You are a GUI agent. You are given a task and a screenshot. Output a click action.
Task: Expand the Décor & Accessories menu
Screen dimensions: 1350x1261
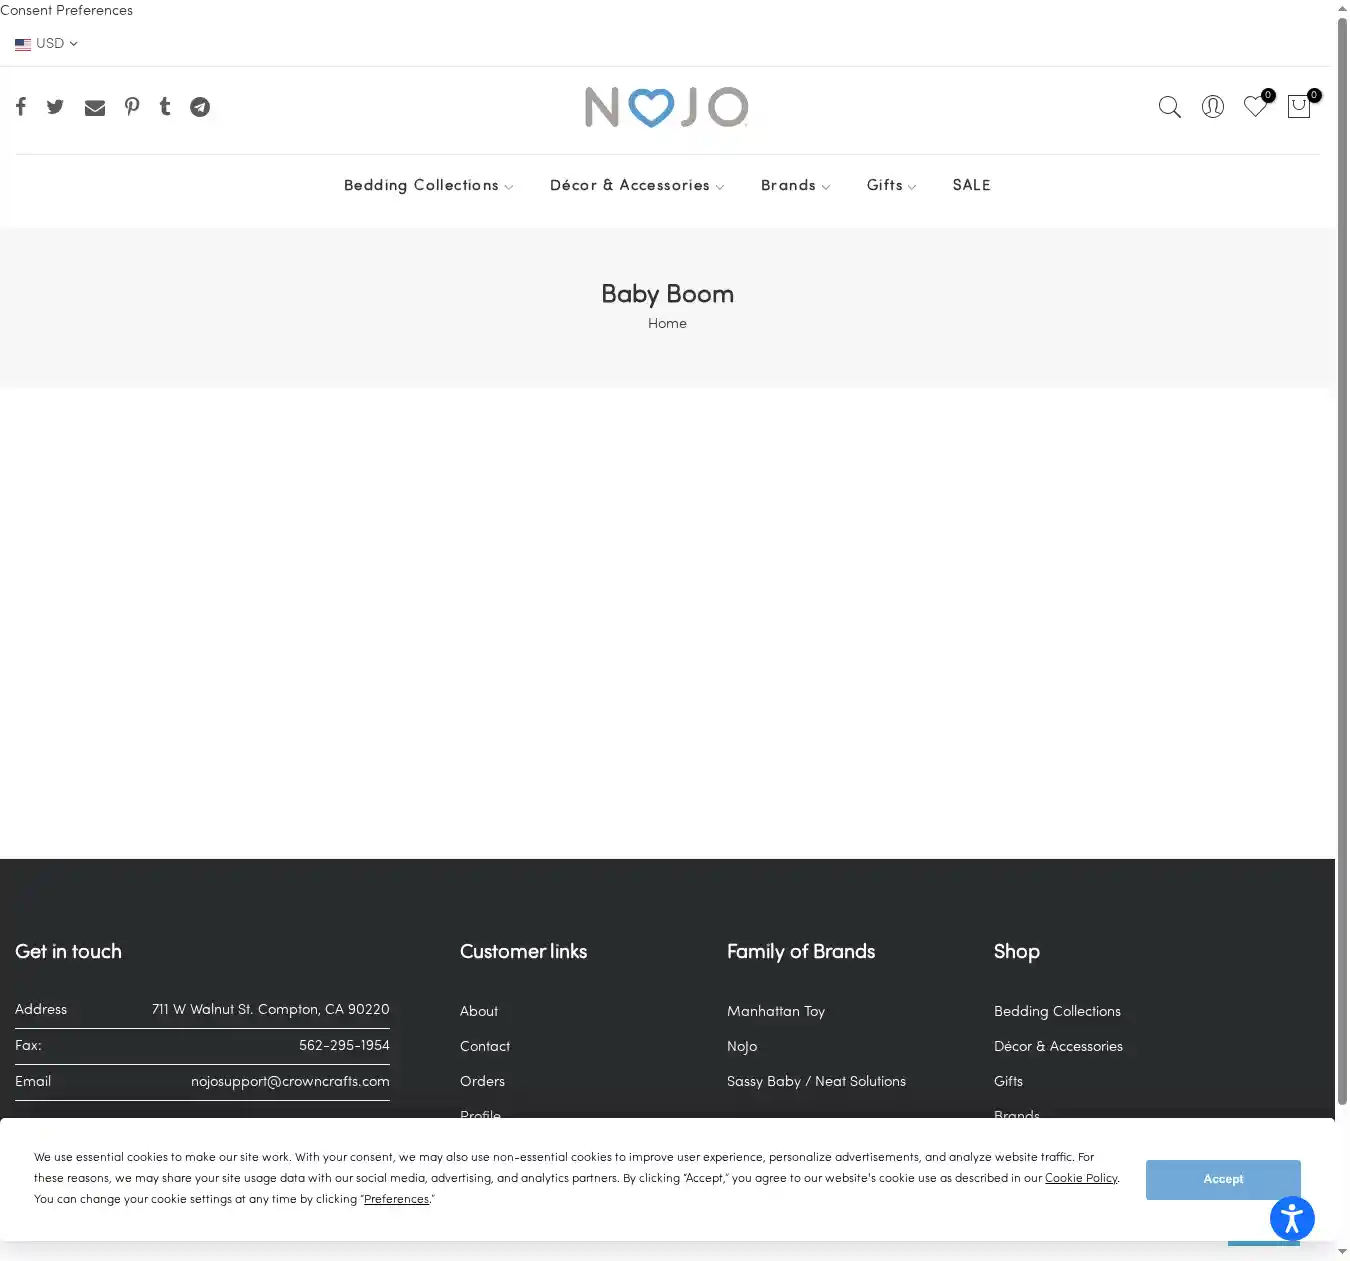click(x=636, y=186)
